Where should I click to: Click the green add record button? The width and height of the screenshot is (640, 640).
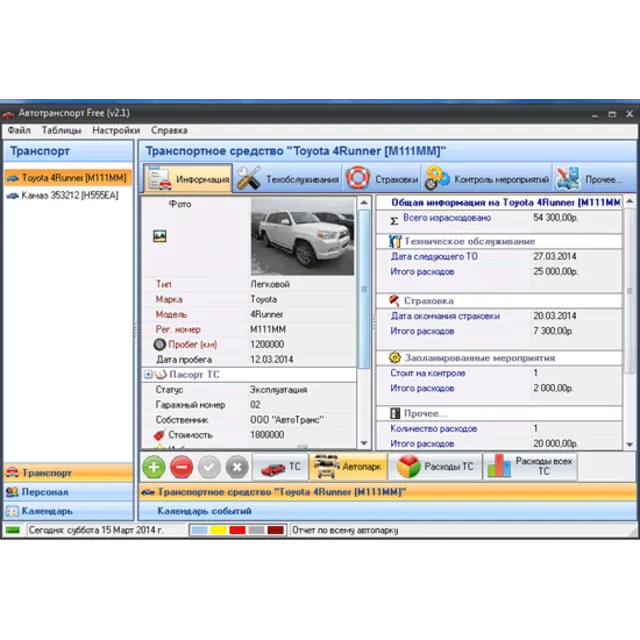(154, 467)
